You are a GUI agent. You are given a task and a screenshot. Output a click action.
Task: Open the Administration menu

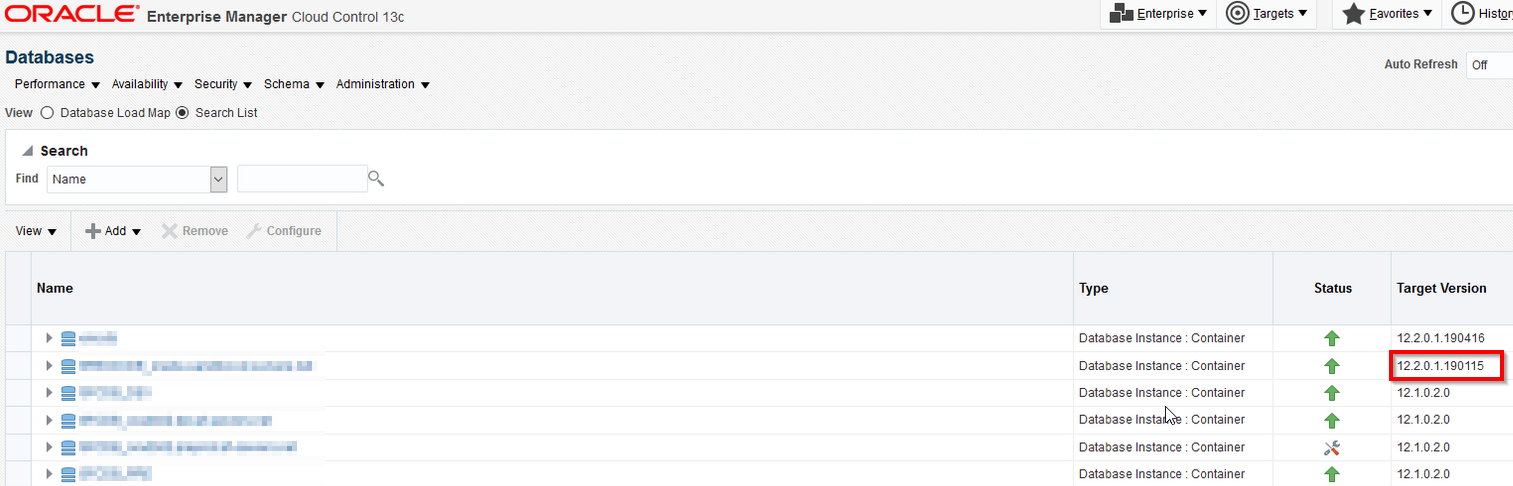pyautogui.click(x=383, y=84)
